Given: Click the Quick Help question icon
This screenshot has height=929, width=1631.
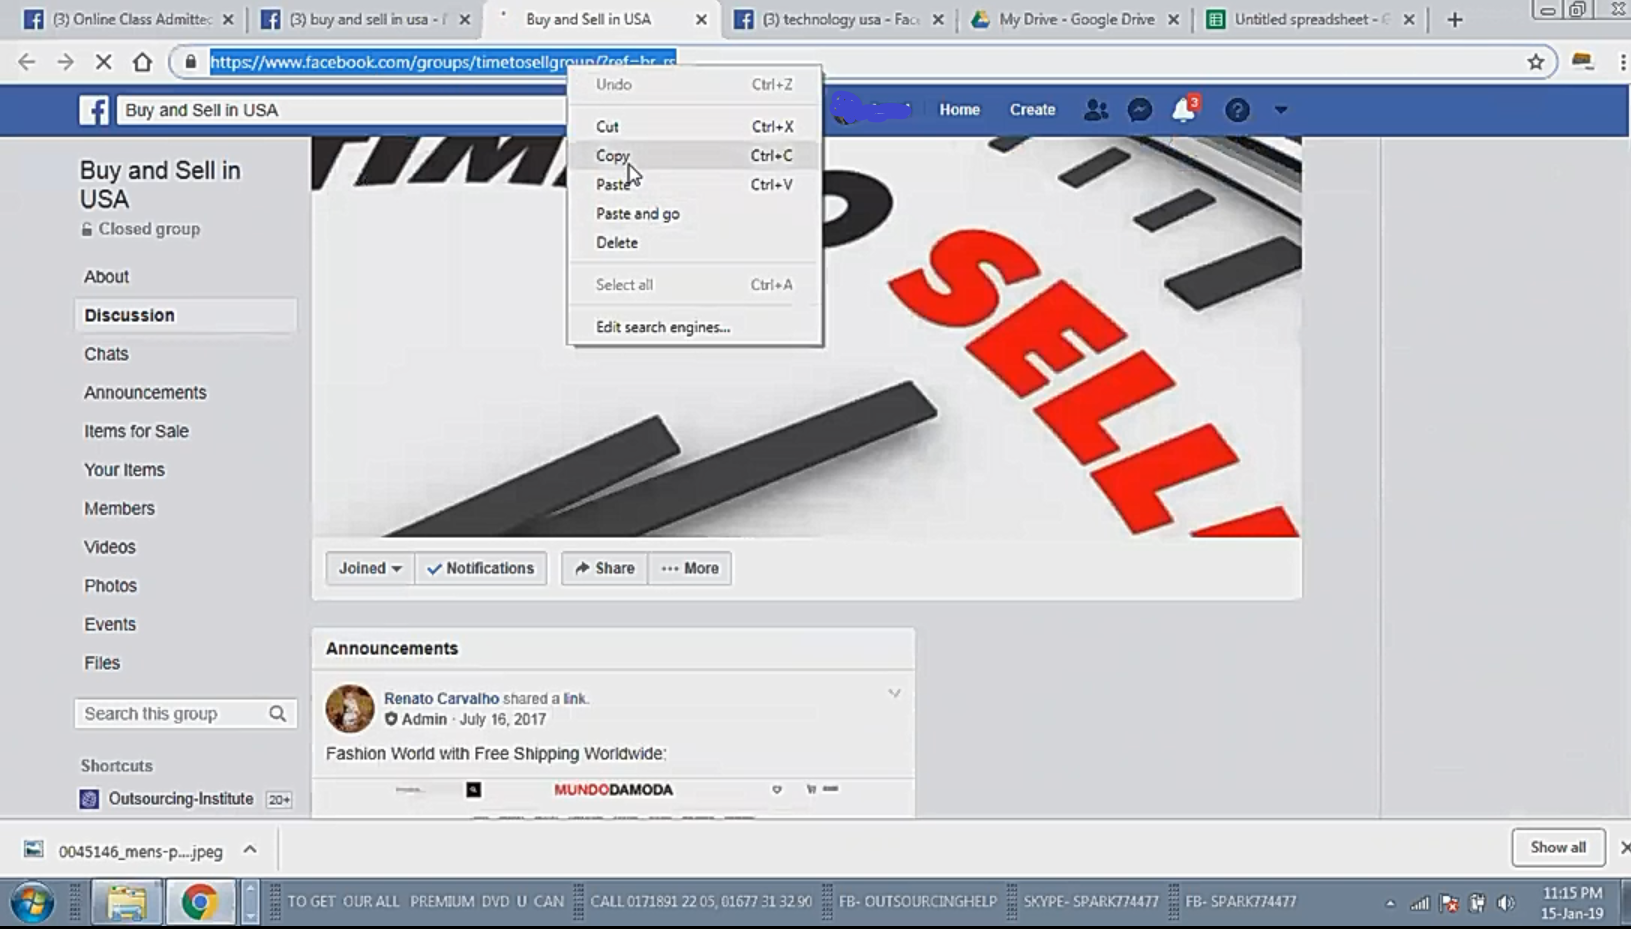Looking at the screenshot, I should [1237, 110].
